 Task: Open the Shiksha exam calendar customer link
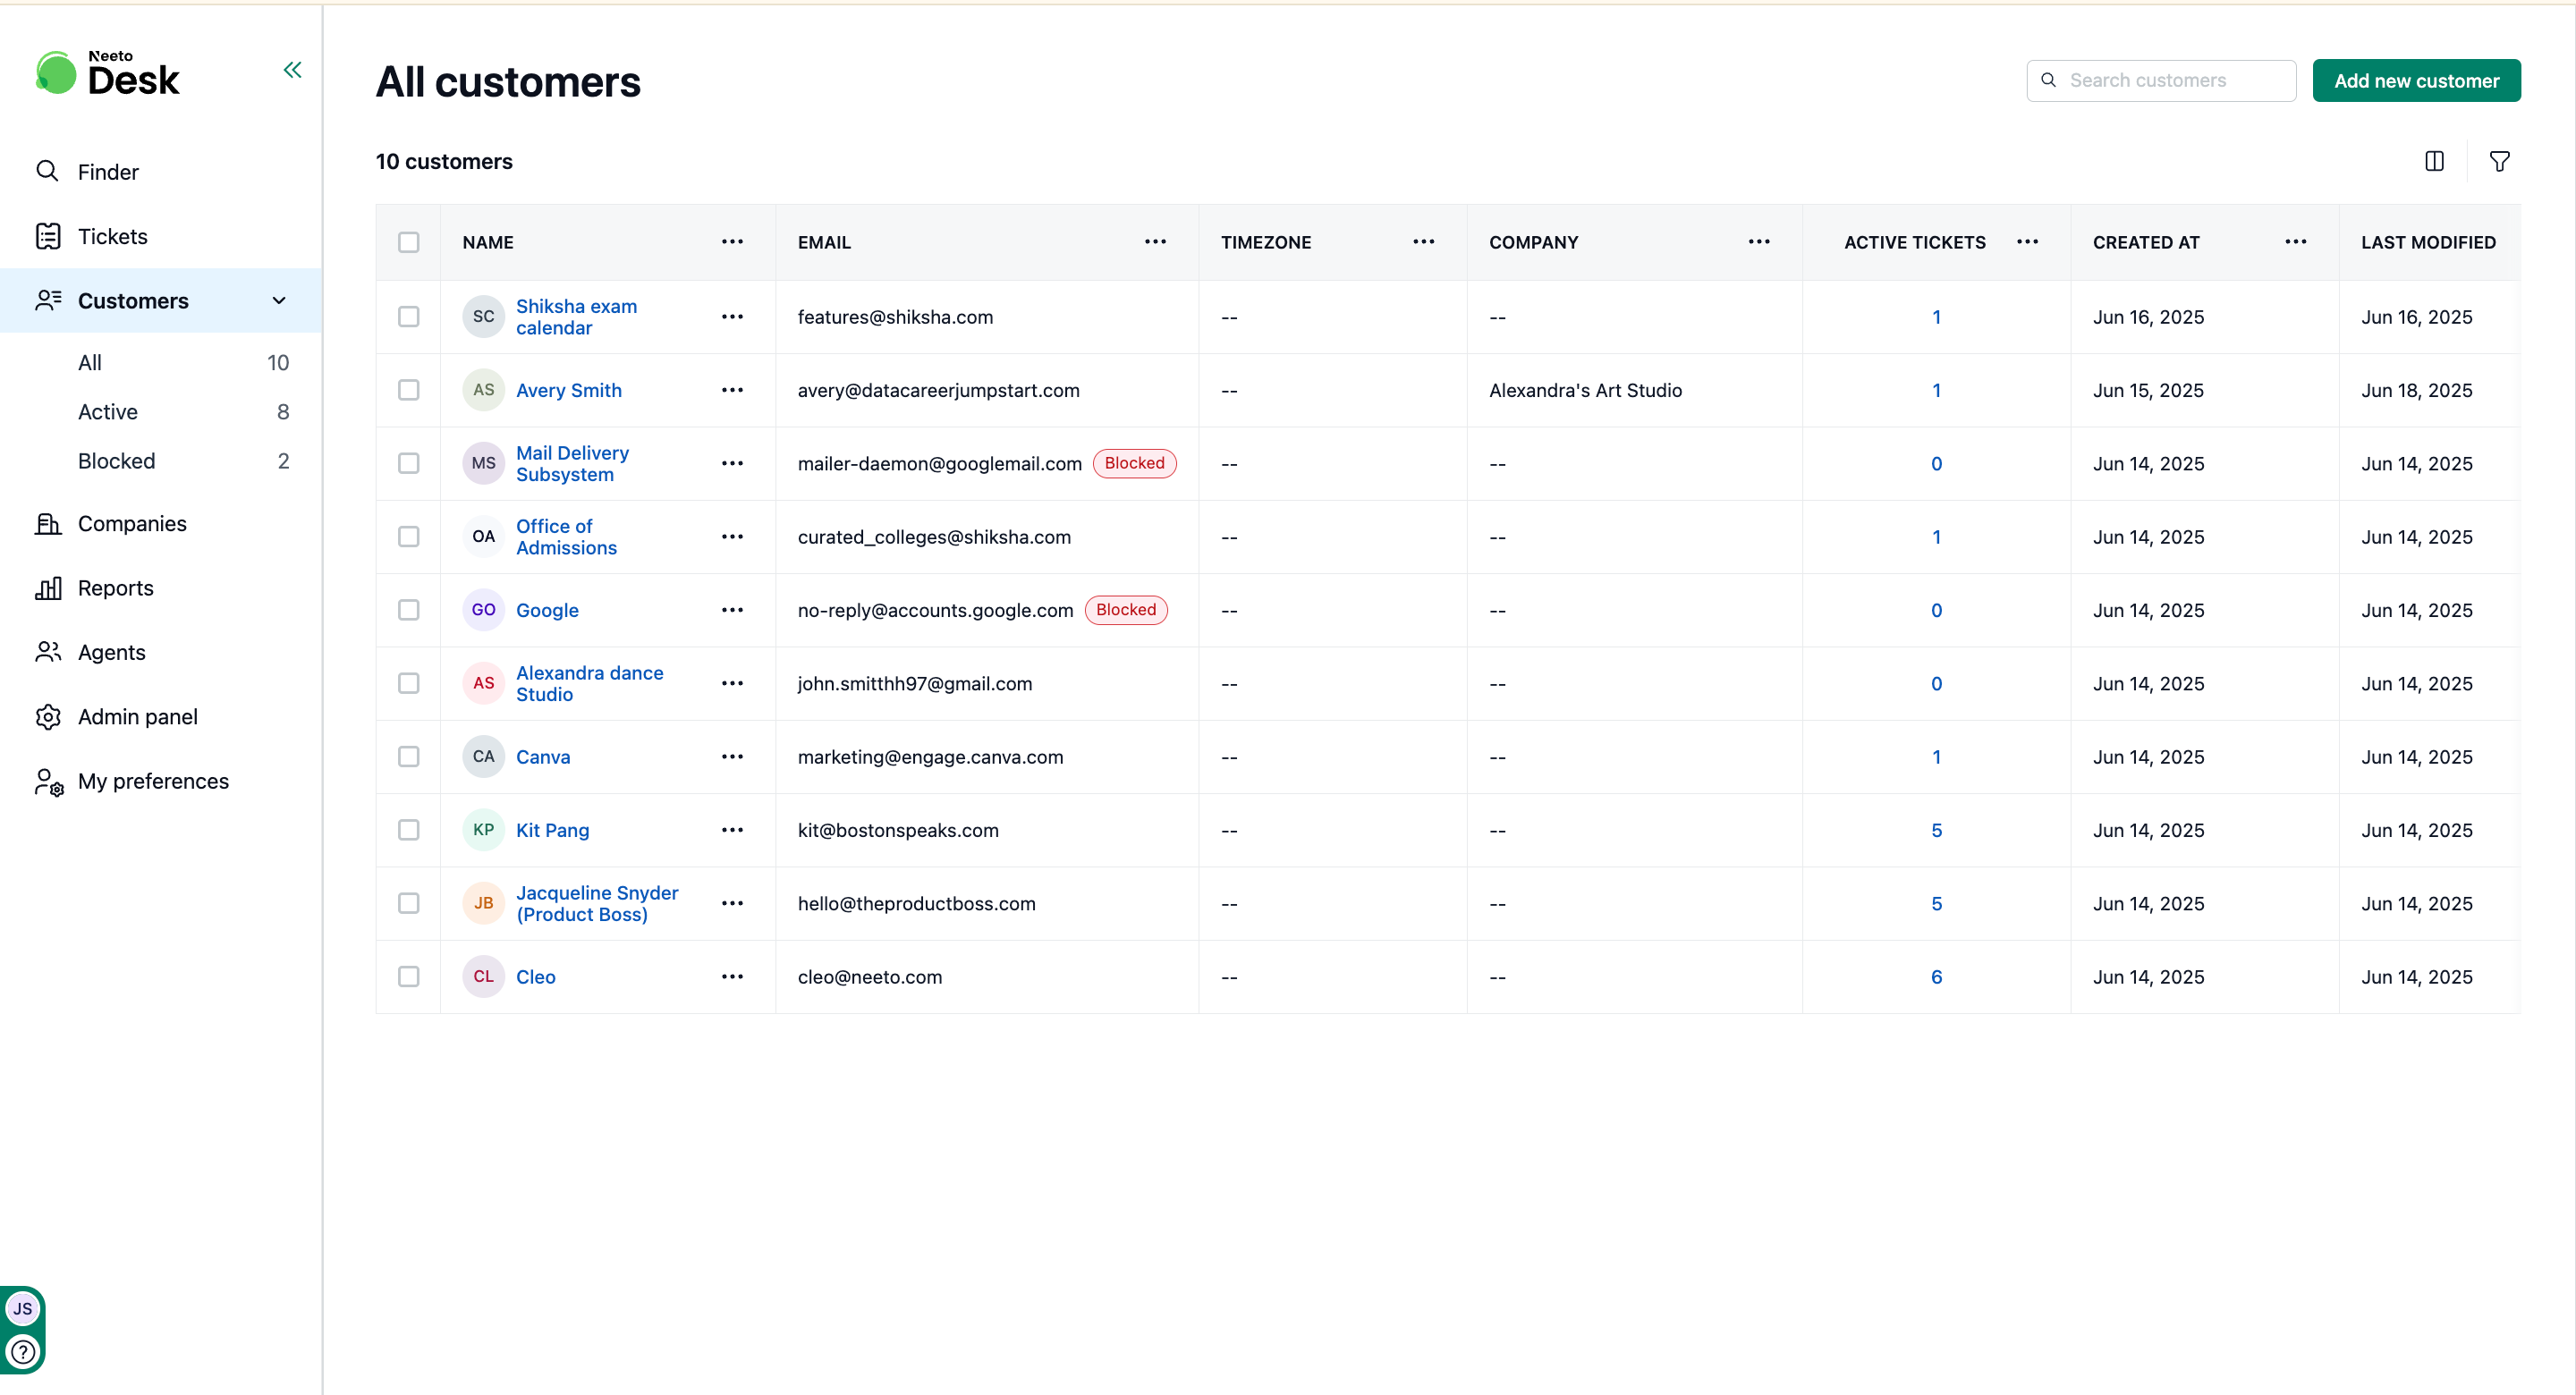[x=576, y=317]
